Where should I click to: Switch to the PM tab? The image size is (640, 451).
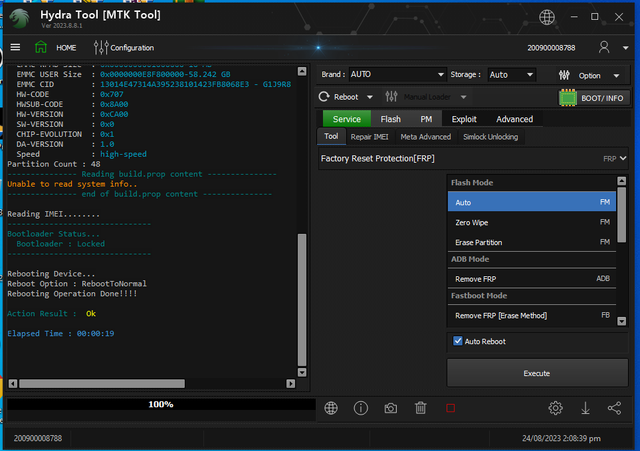click(x=426, y=119)
